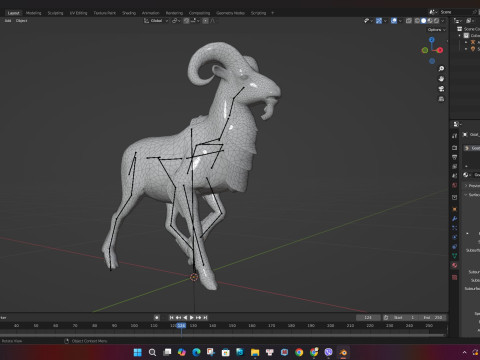Click the zoom view magnifier icon
Image resolution: width=480 pixels, height=360 pixels.
point(441,69)
